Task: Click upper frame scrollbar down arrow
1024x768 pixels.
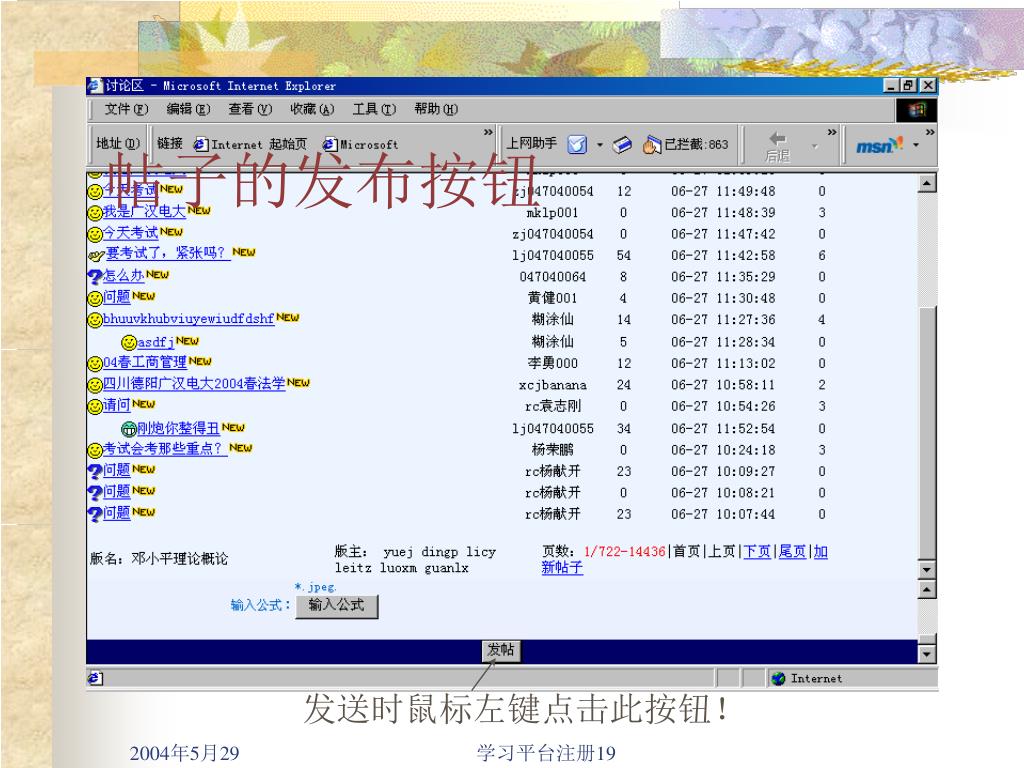Action: point(927,569)
